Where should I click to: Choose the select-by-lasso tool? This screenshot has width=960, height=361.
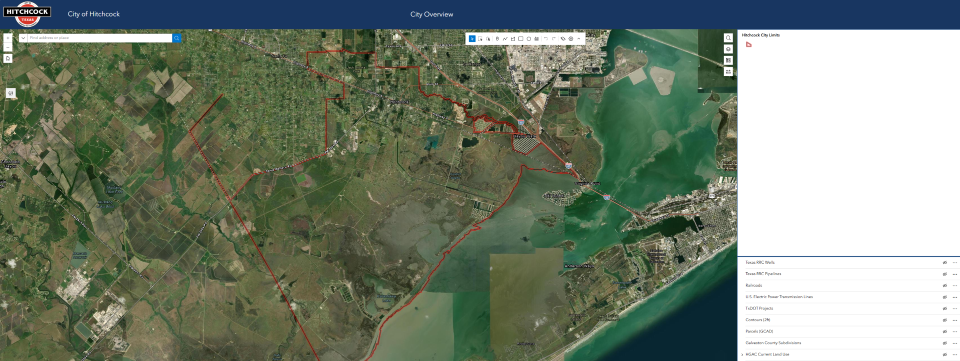[488, 39]
